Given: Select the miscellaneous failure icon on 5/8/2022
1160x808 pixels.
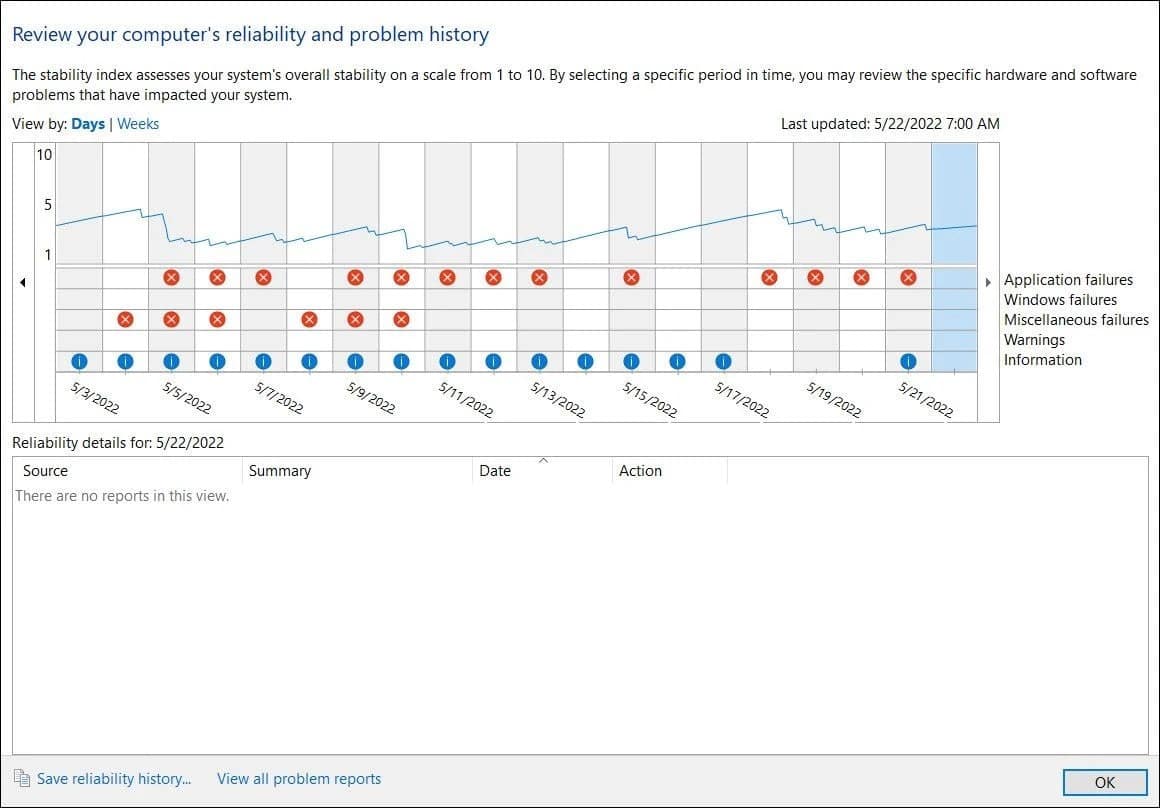Looking at the screenshot, I should [x=309, y=320].
